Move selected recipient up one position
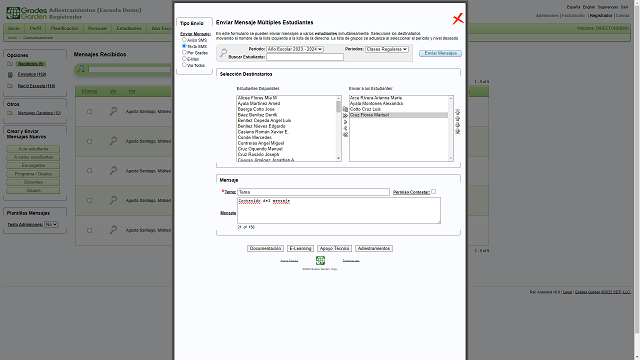Image resolution: width=640 pixels, height=360 pixels. [x=458, y=118]
